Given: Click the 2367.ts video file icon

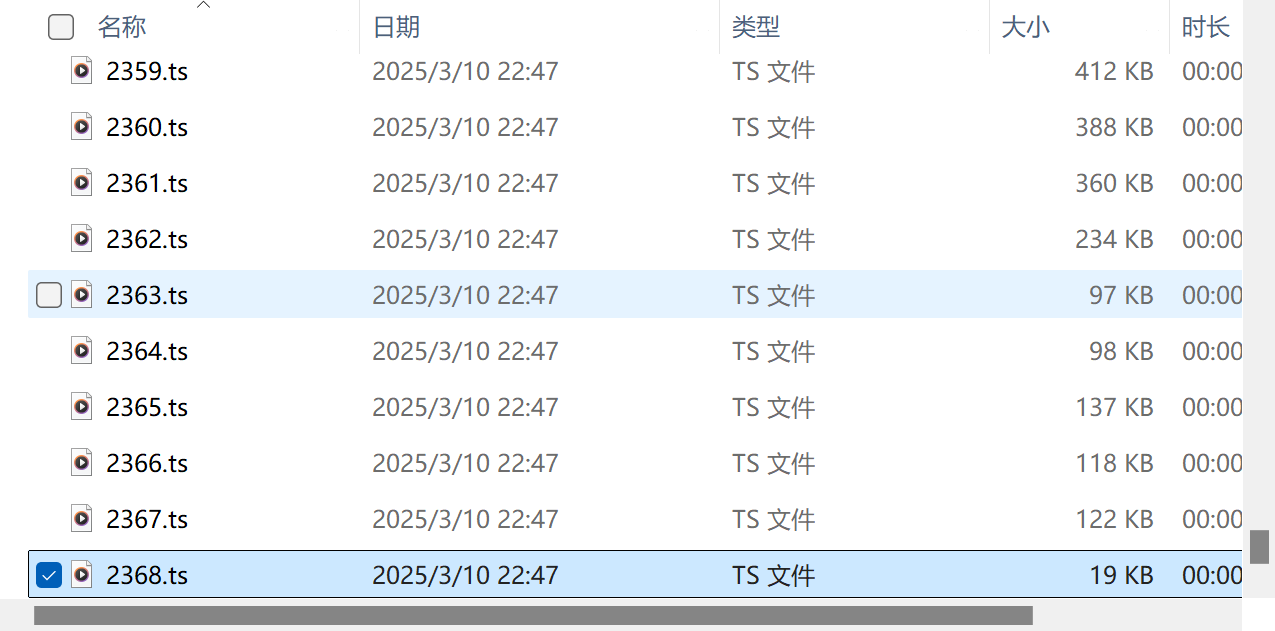Looking at the screenshot, I should pos(82,519).
